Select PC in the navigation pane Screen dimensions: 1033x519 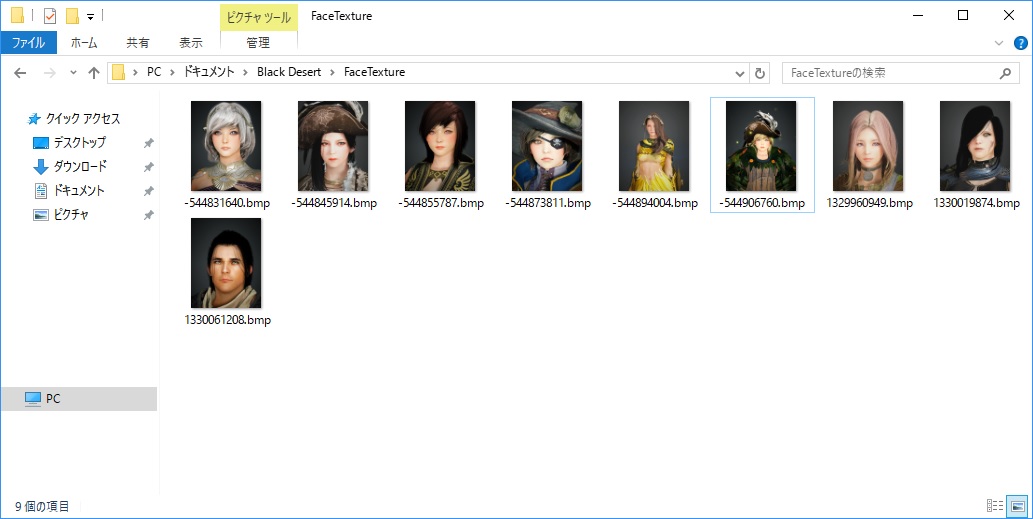tap(79, 398)
